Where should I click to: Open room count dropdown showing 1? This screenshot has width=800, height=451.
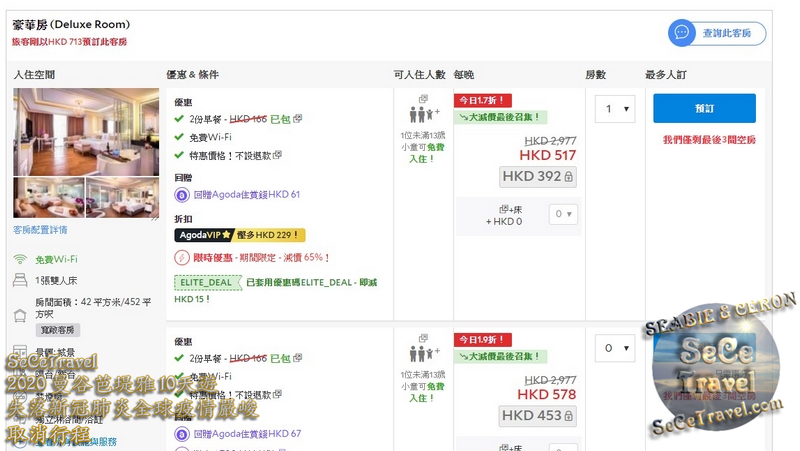(615, 109)
